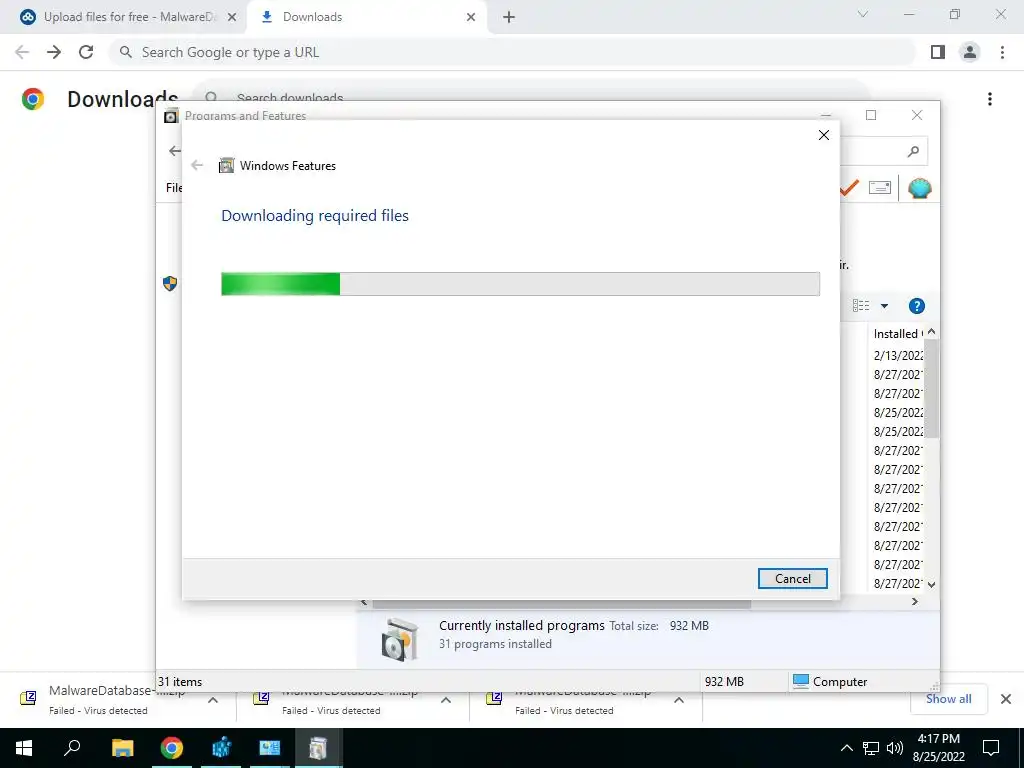The width and height of the screenshot is (1024, 768).
Task: Click the programs list scroll-up arrow
Action: pos(931,332)
